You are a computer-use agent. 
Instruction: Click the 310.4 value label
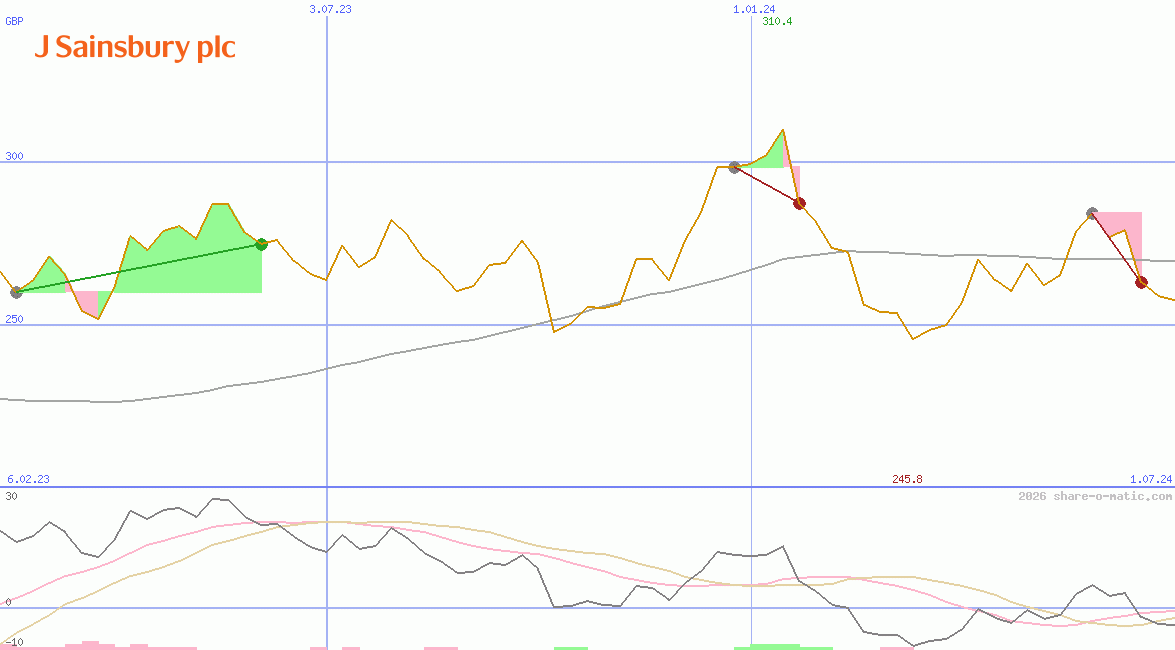click(x=777, y=20)
